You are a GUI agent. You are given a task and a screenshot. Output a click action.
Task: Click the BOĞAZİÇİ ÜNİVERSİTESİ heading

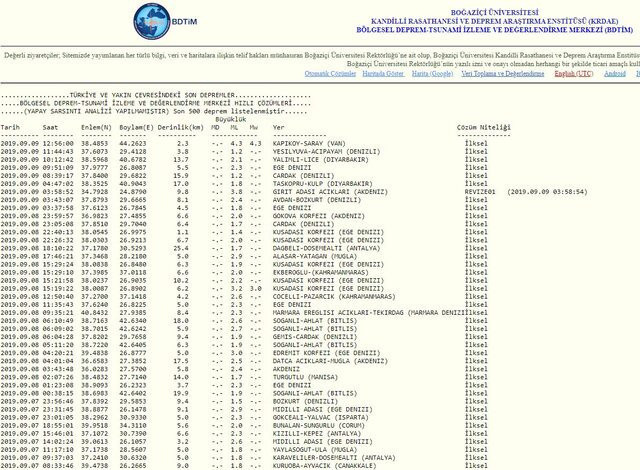[x=494, y=13]
